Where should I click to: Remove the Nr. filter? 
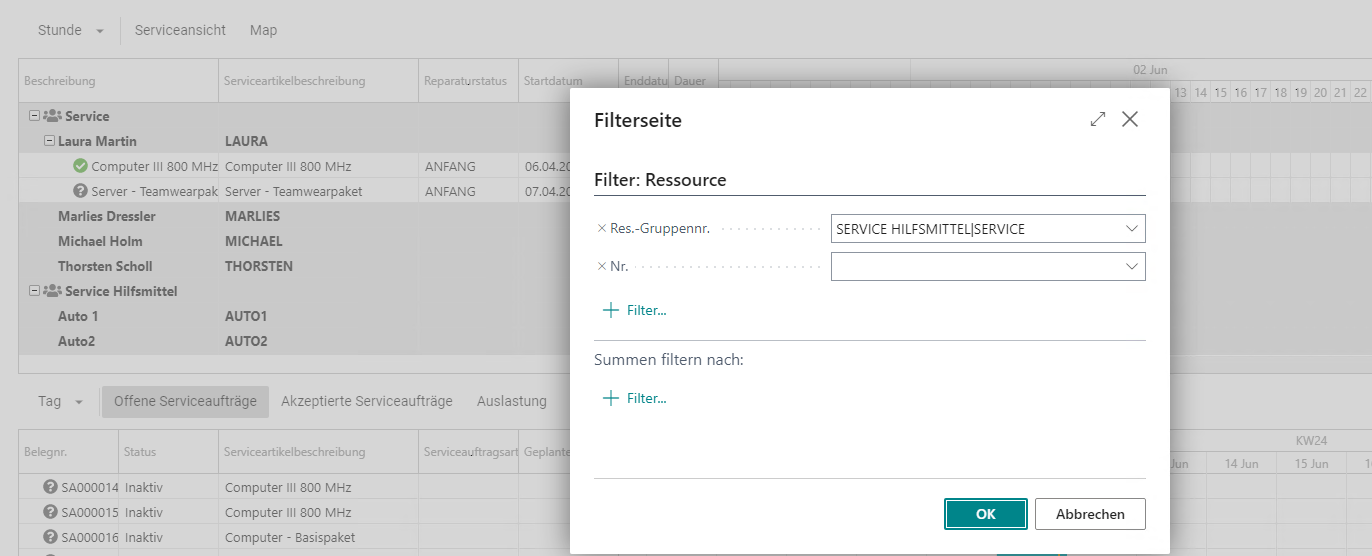601,267
